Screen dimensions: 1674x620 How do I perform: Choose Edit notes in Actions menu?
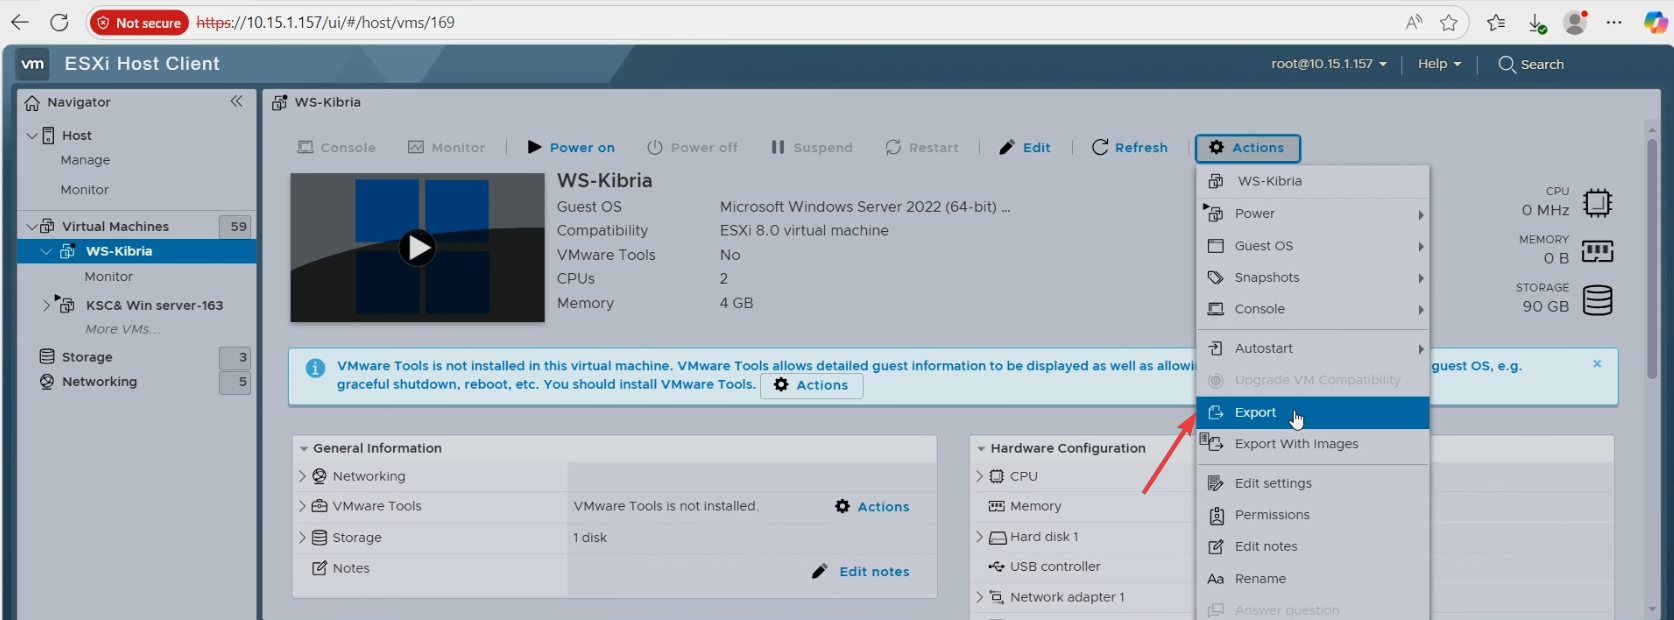tap(1313, 547)
